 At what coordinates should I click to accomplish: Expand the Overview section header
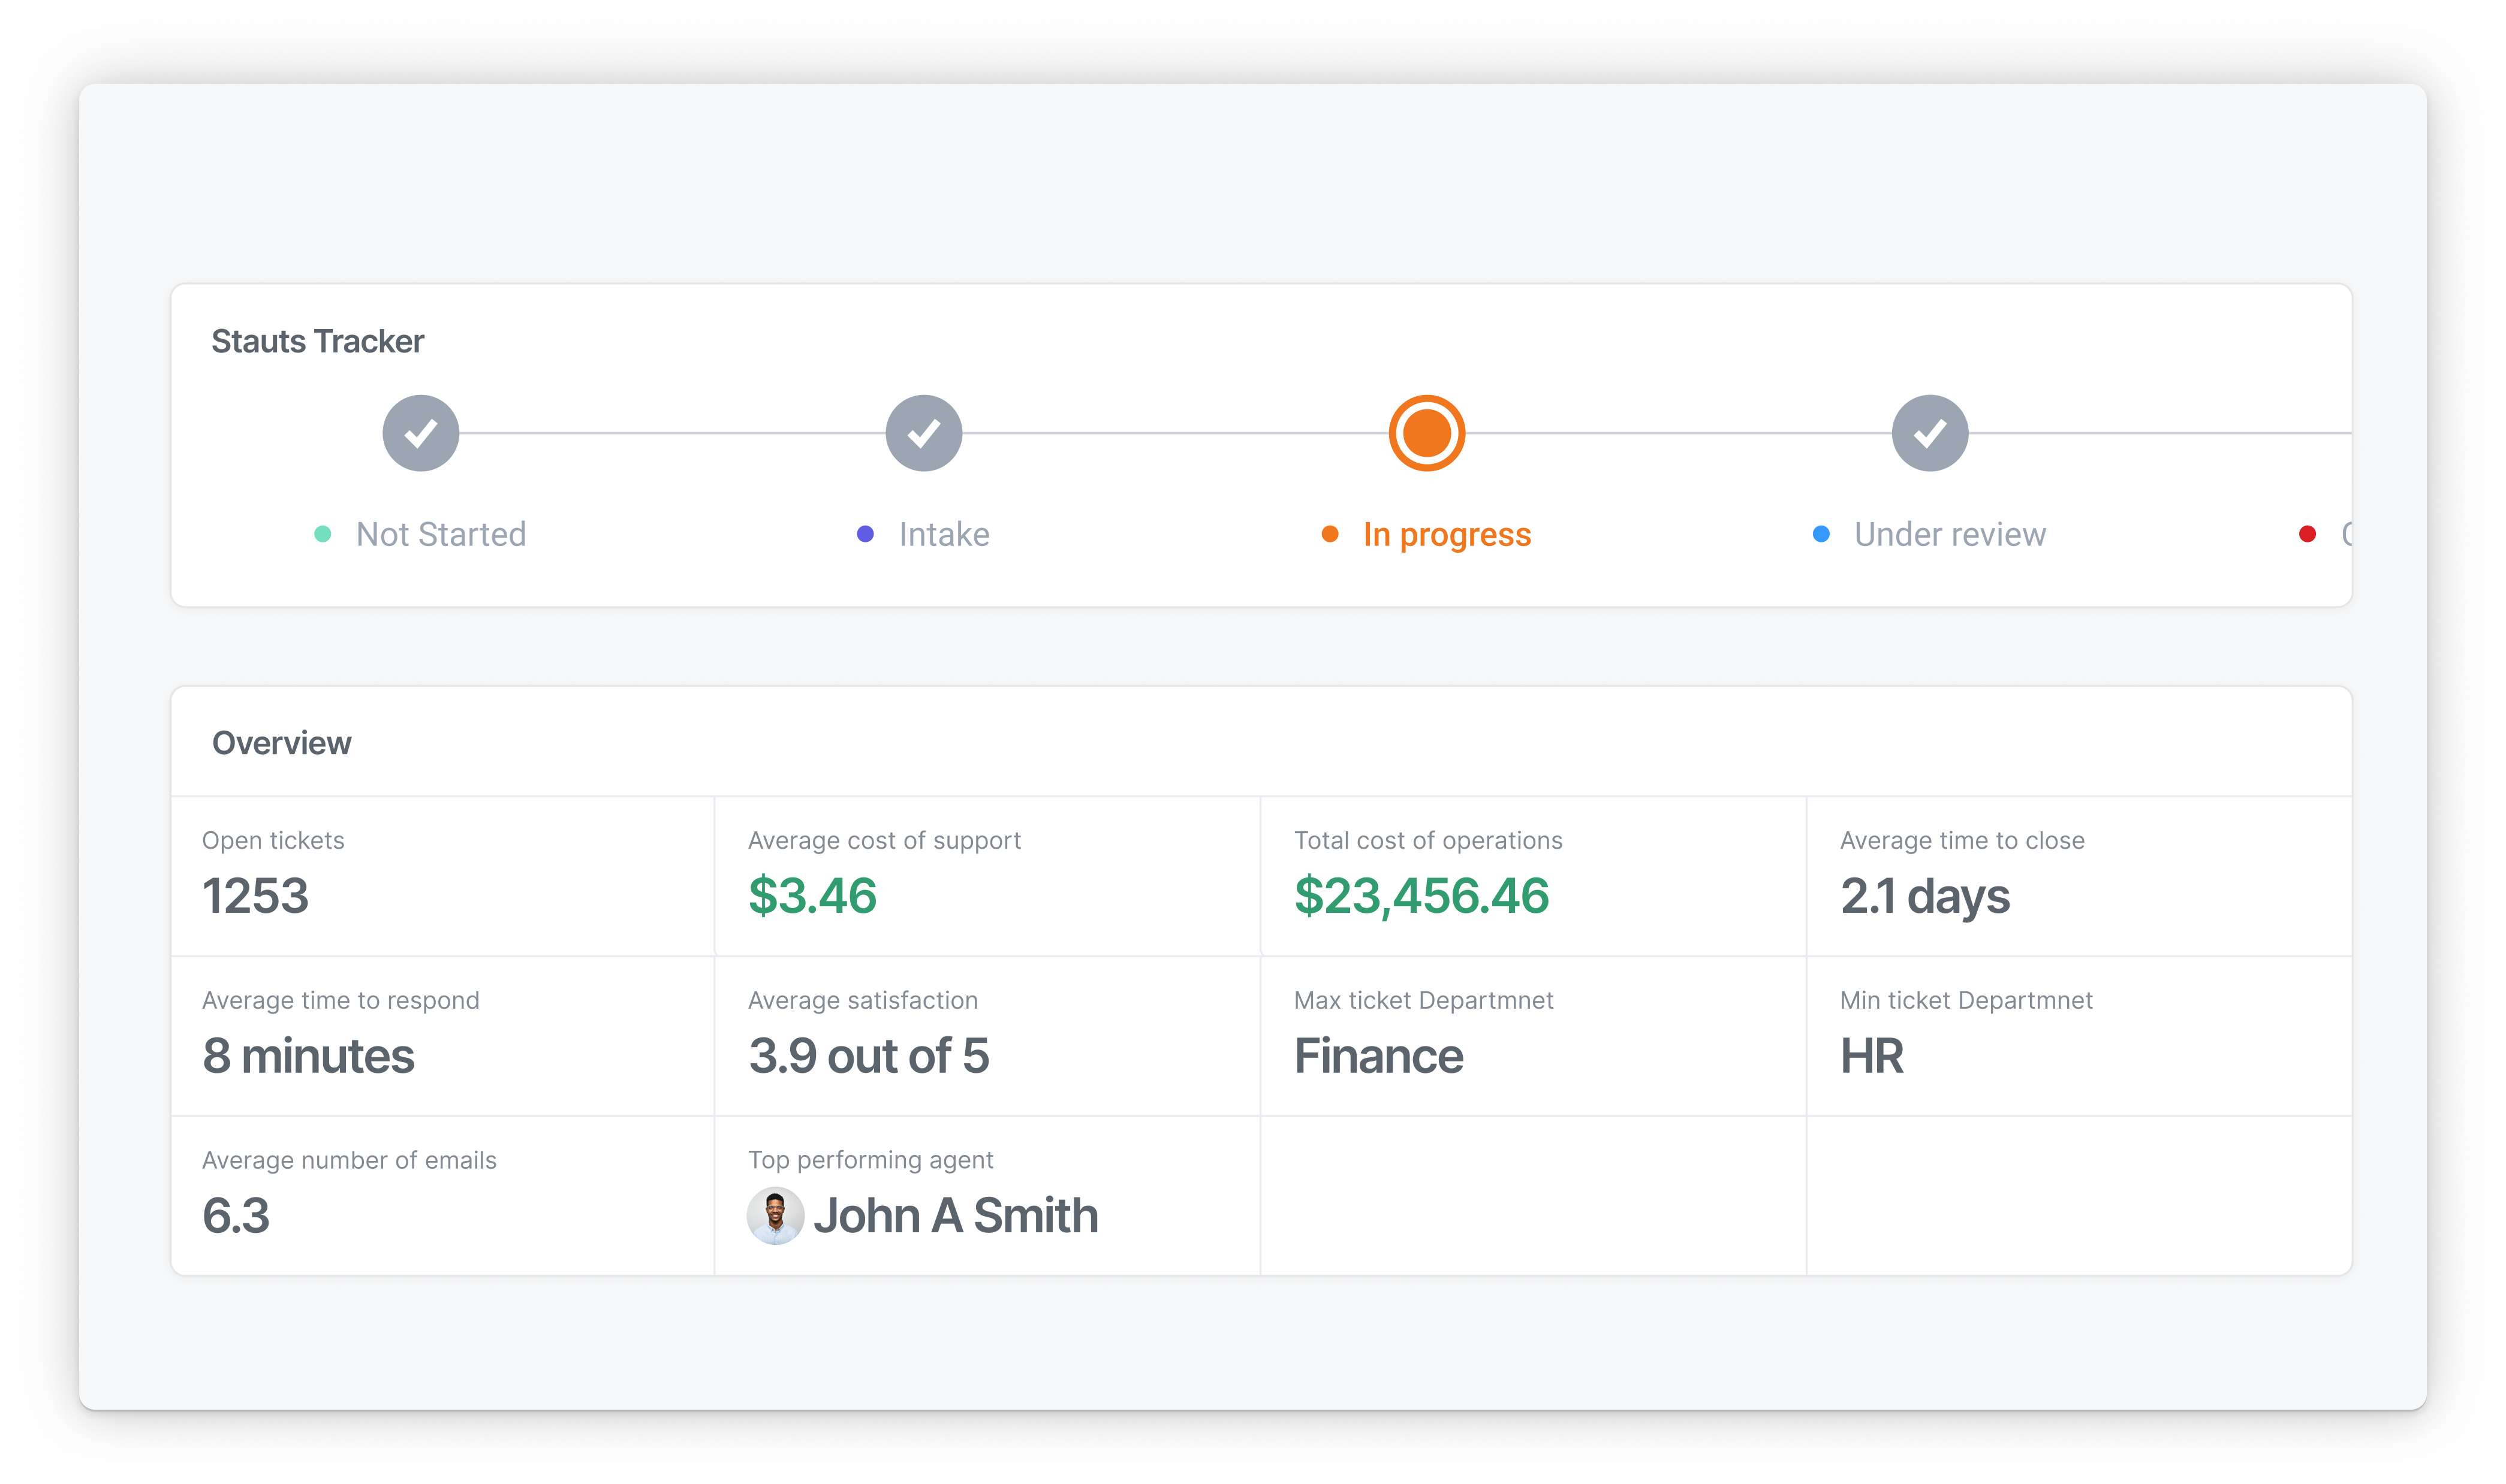[x=281, y=742]
